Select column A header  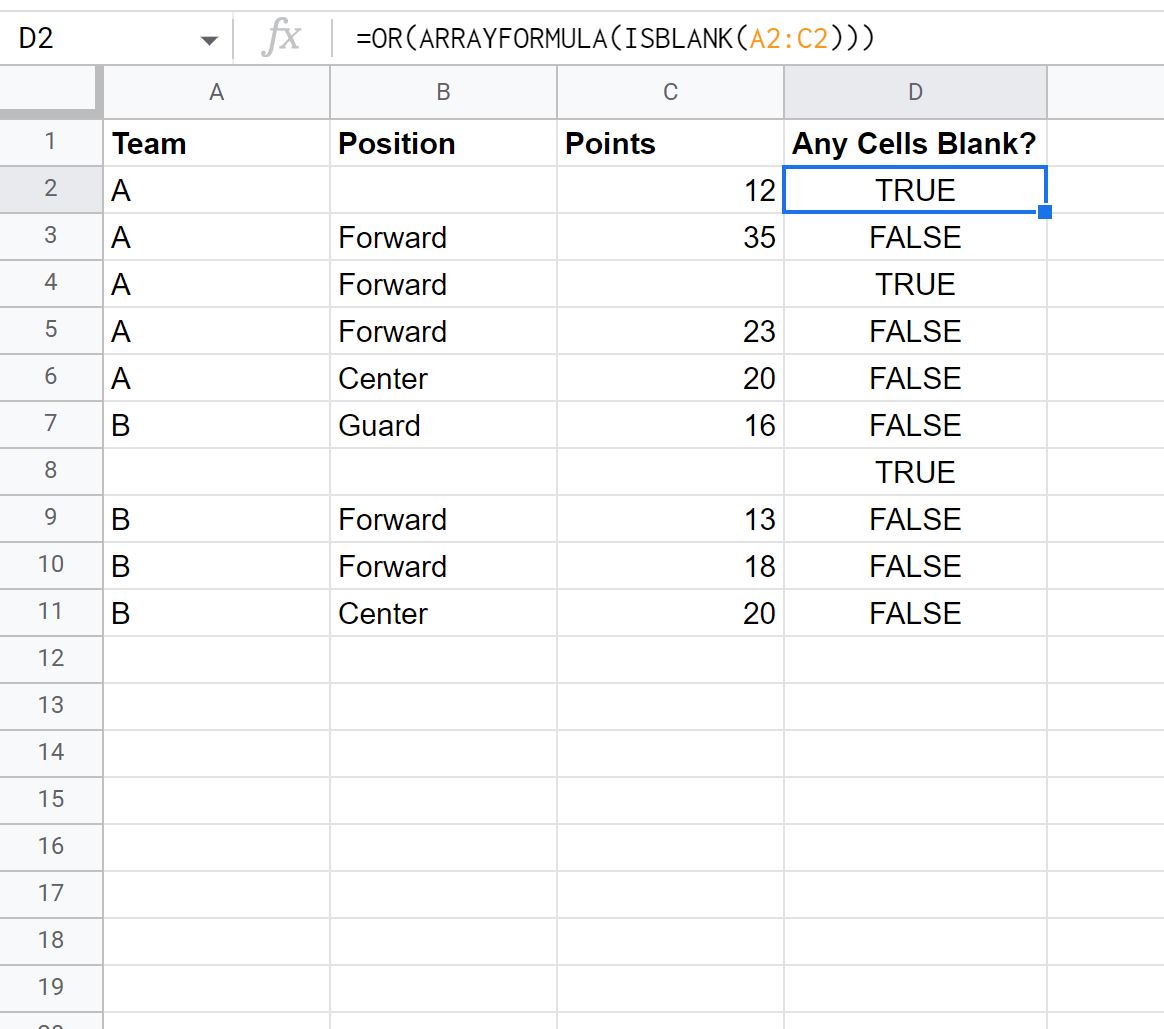[216, 92]
